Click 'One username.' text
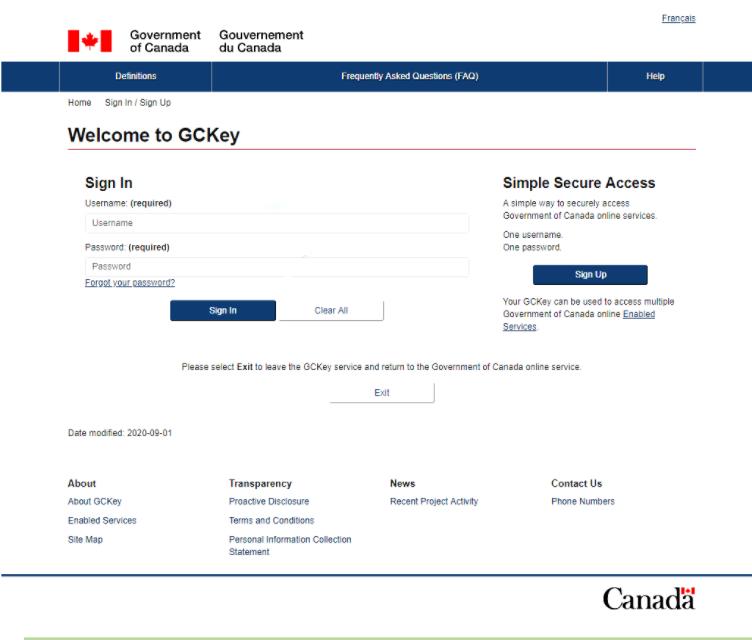 point(533,235)
